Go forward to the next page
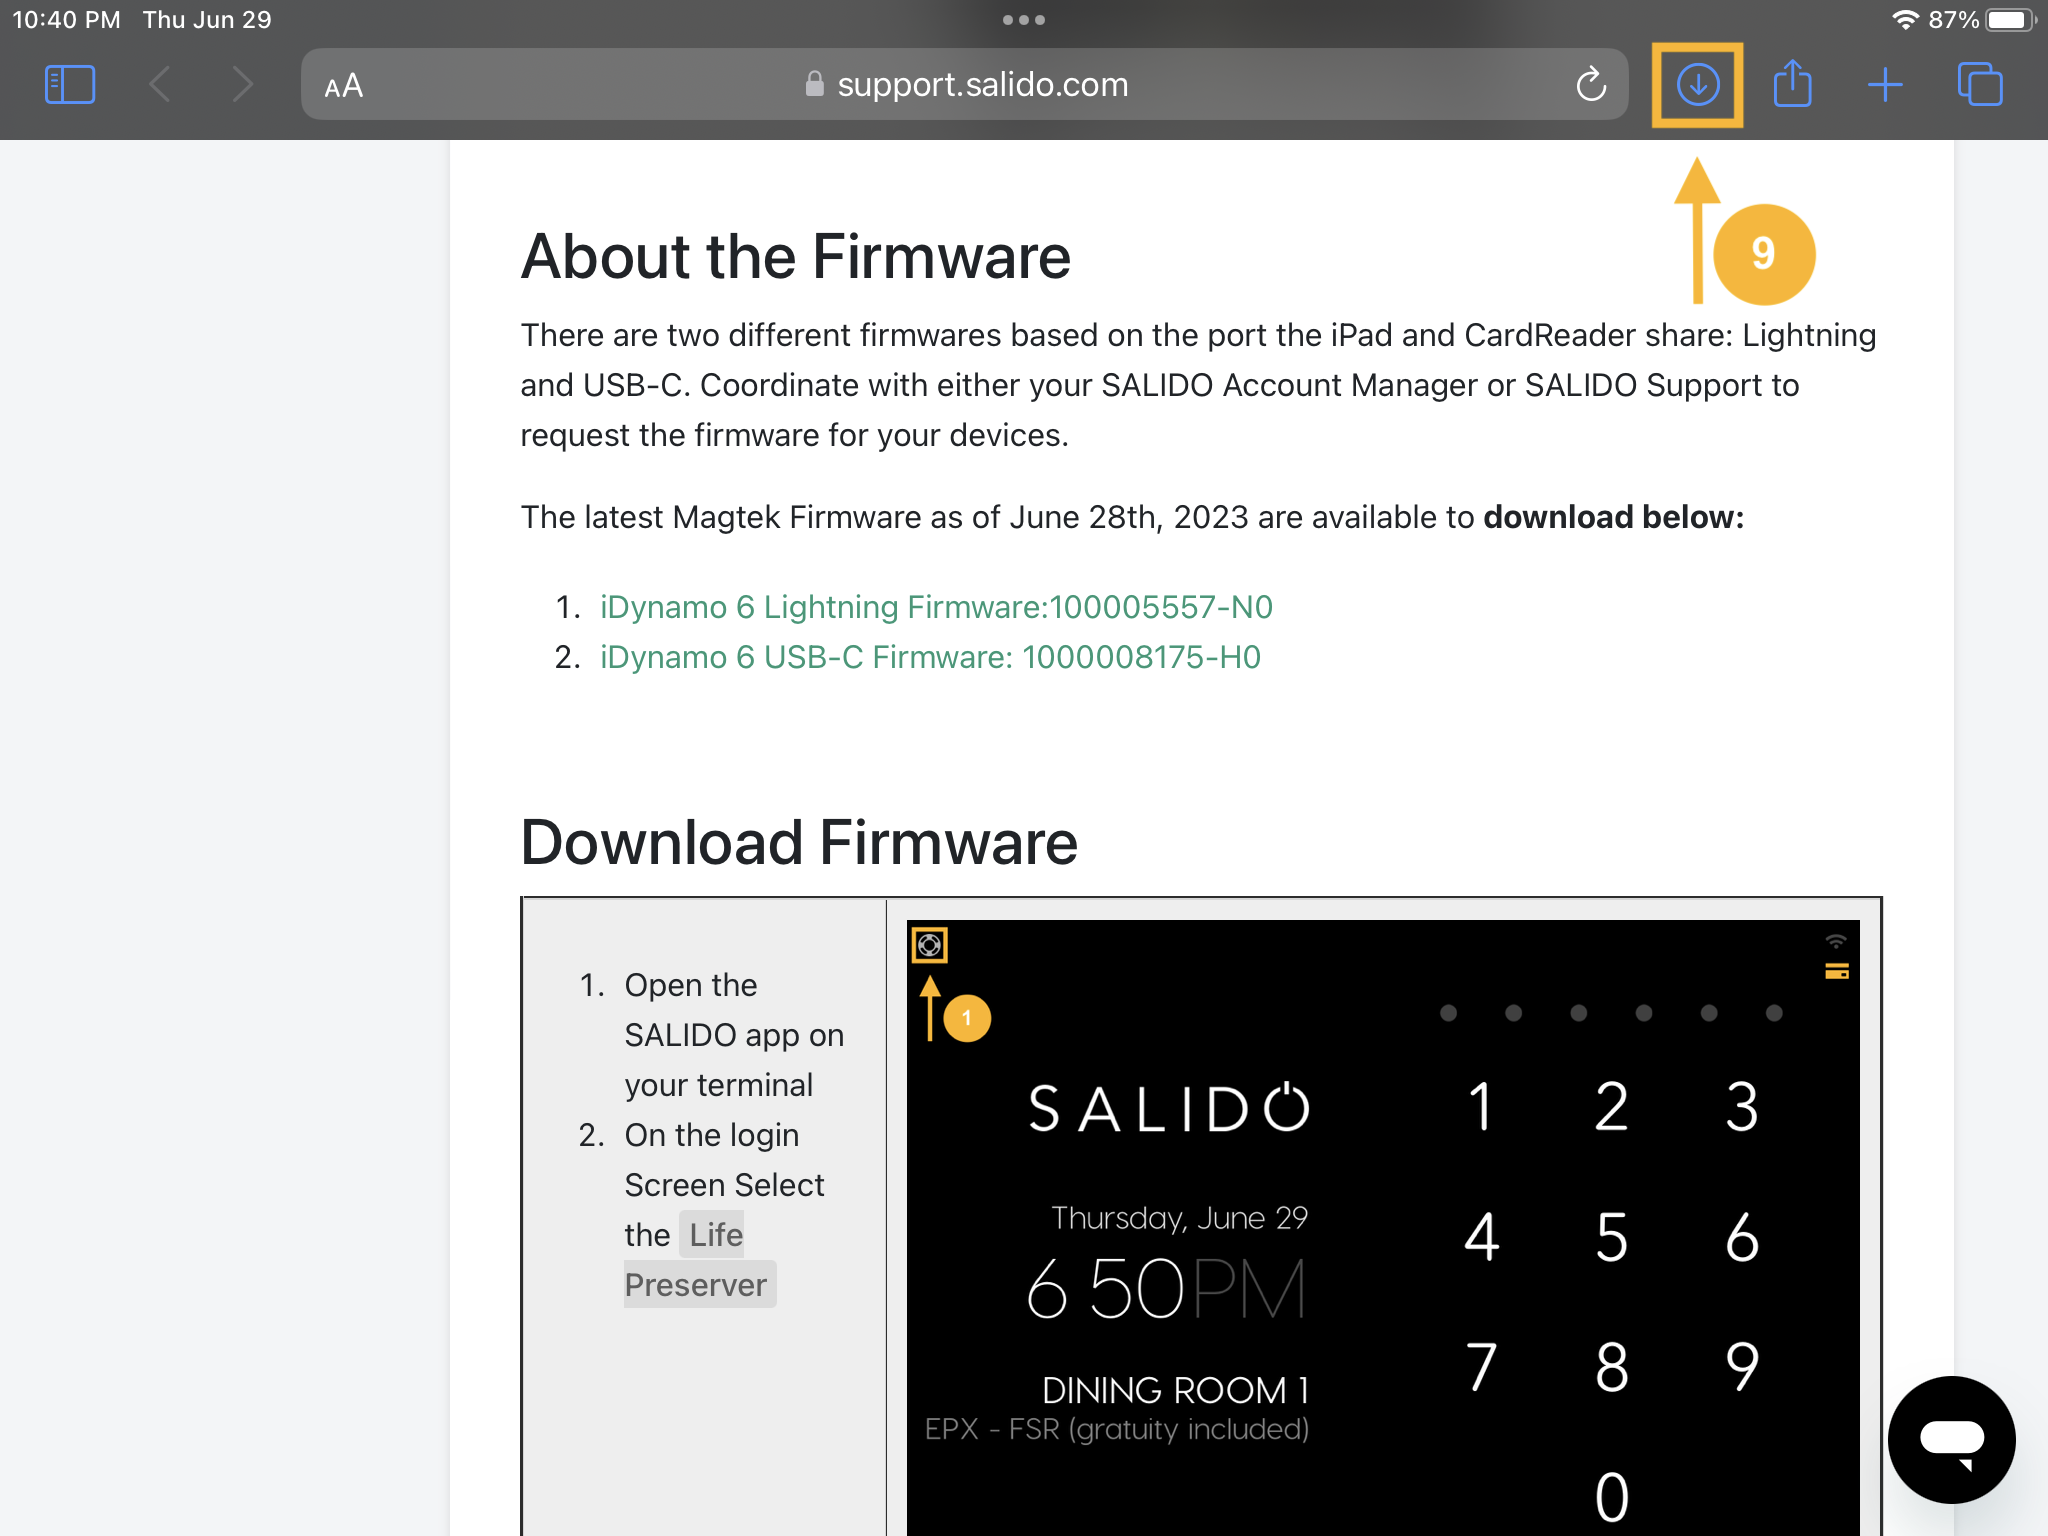Viewport: 2048px width, 1536px height. click(242, 85)
